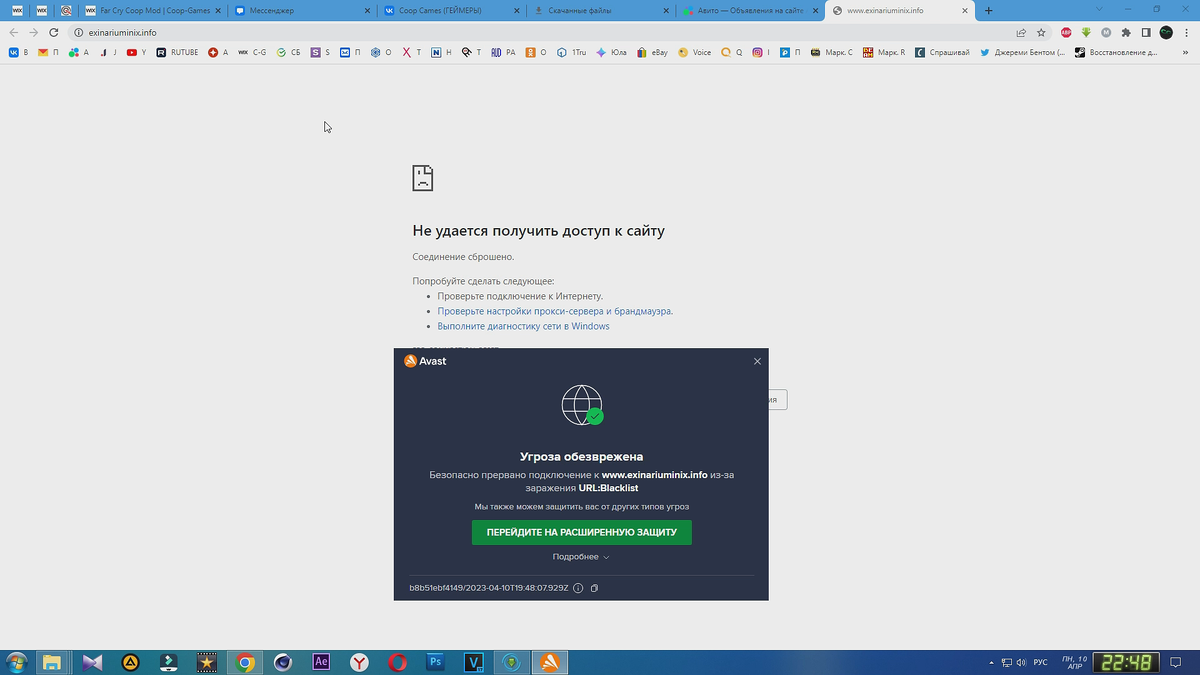The width and height of the screenshot is (1200, 675).
Task: Click the info icon next to threat ID
Action: (578, 588)
